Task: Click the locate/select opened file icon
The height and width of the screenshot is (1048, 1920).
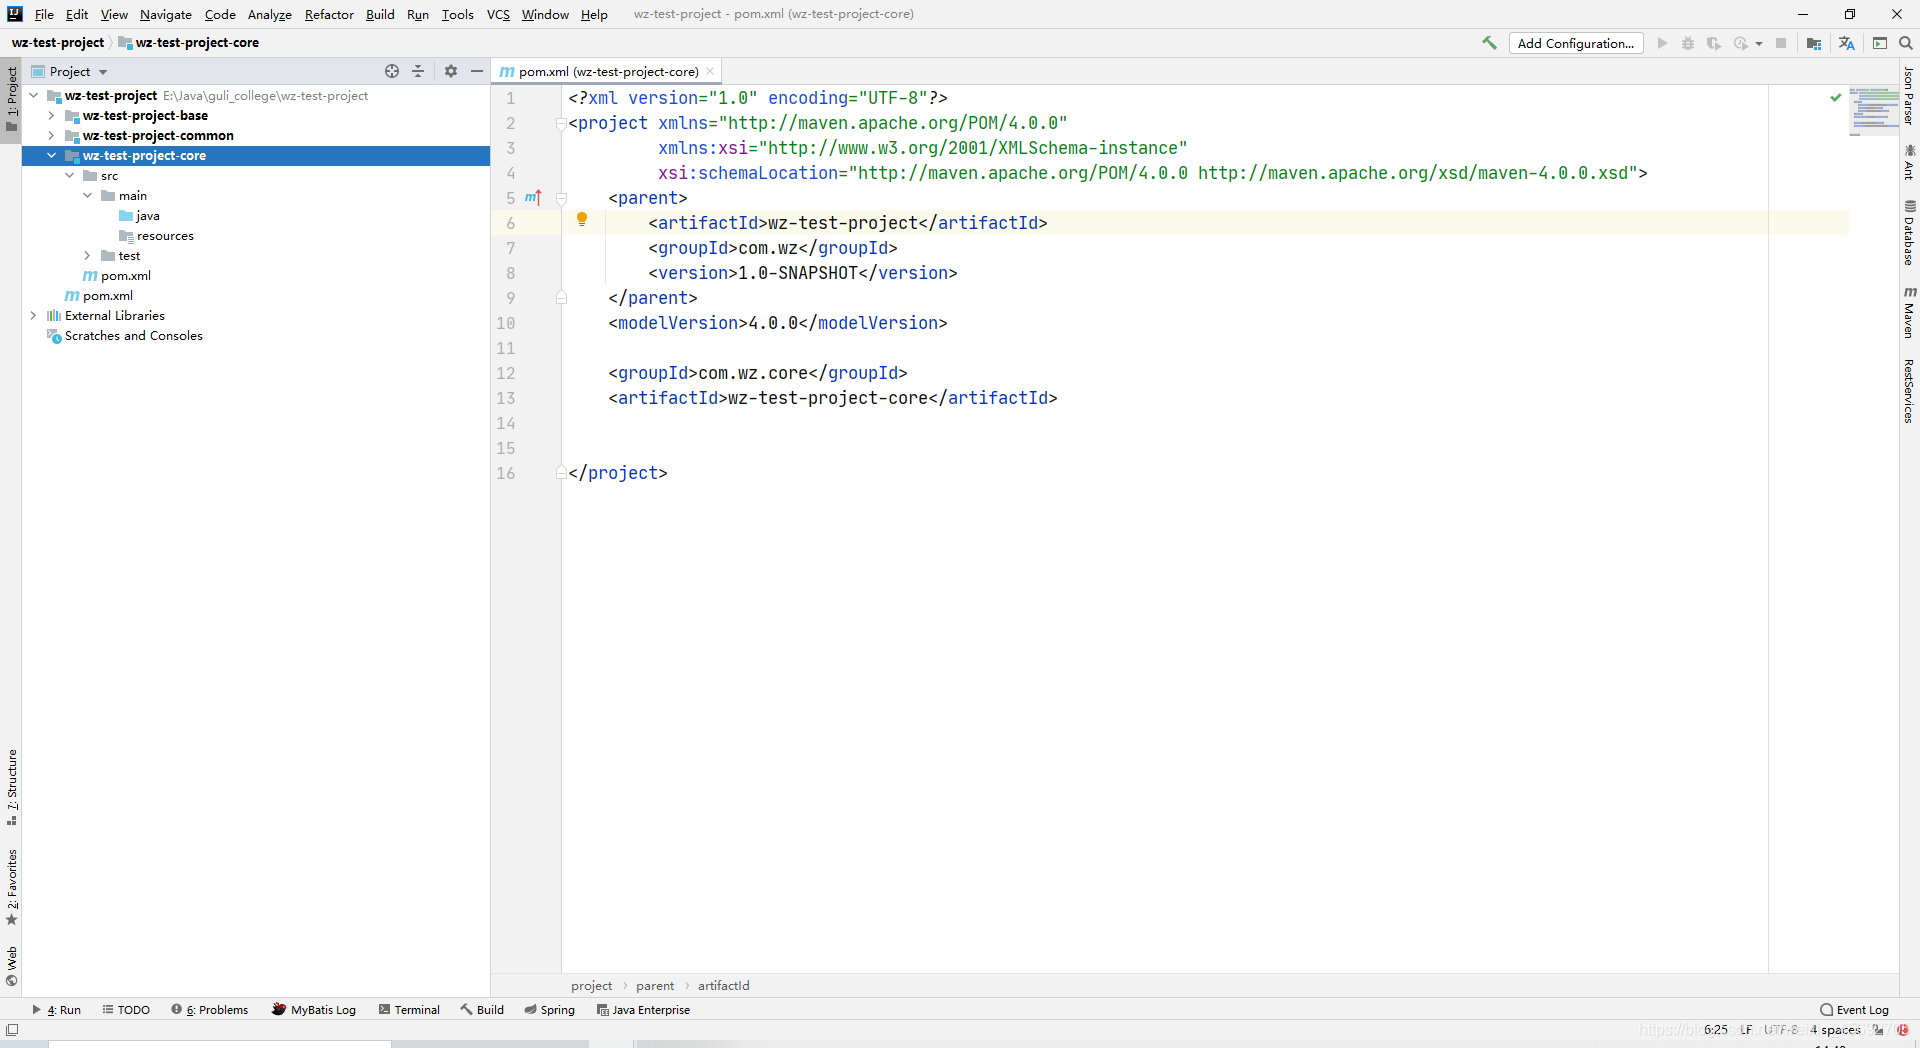Action: pyautogui.click(x=392, y=71)
